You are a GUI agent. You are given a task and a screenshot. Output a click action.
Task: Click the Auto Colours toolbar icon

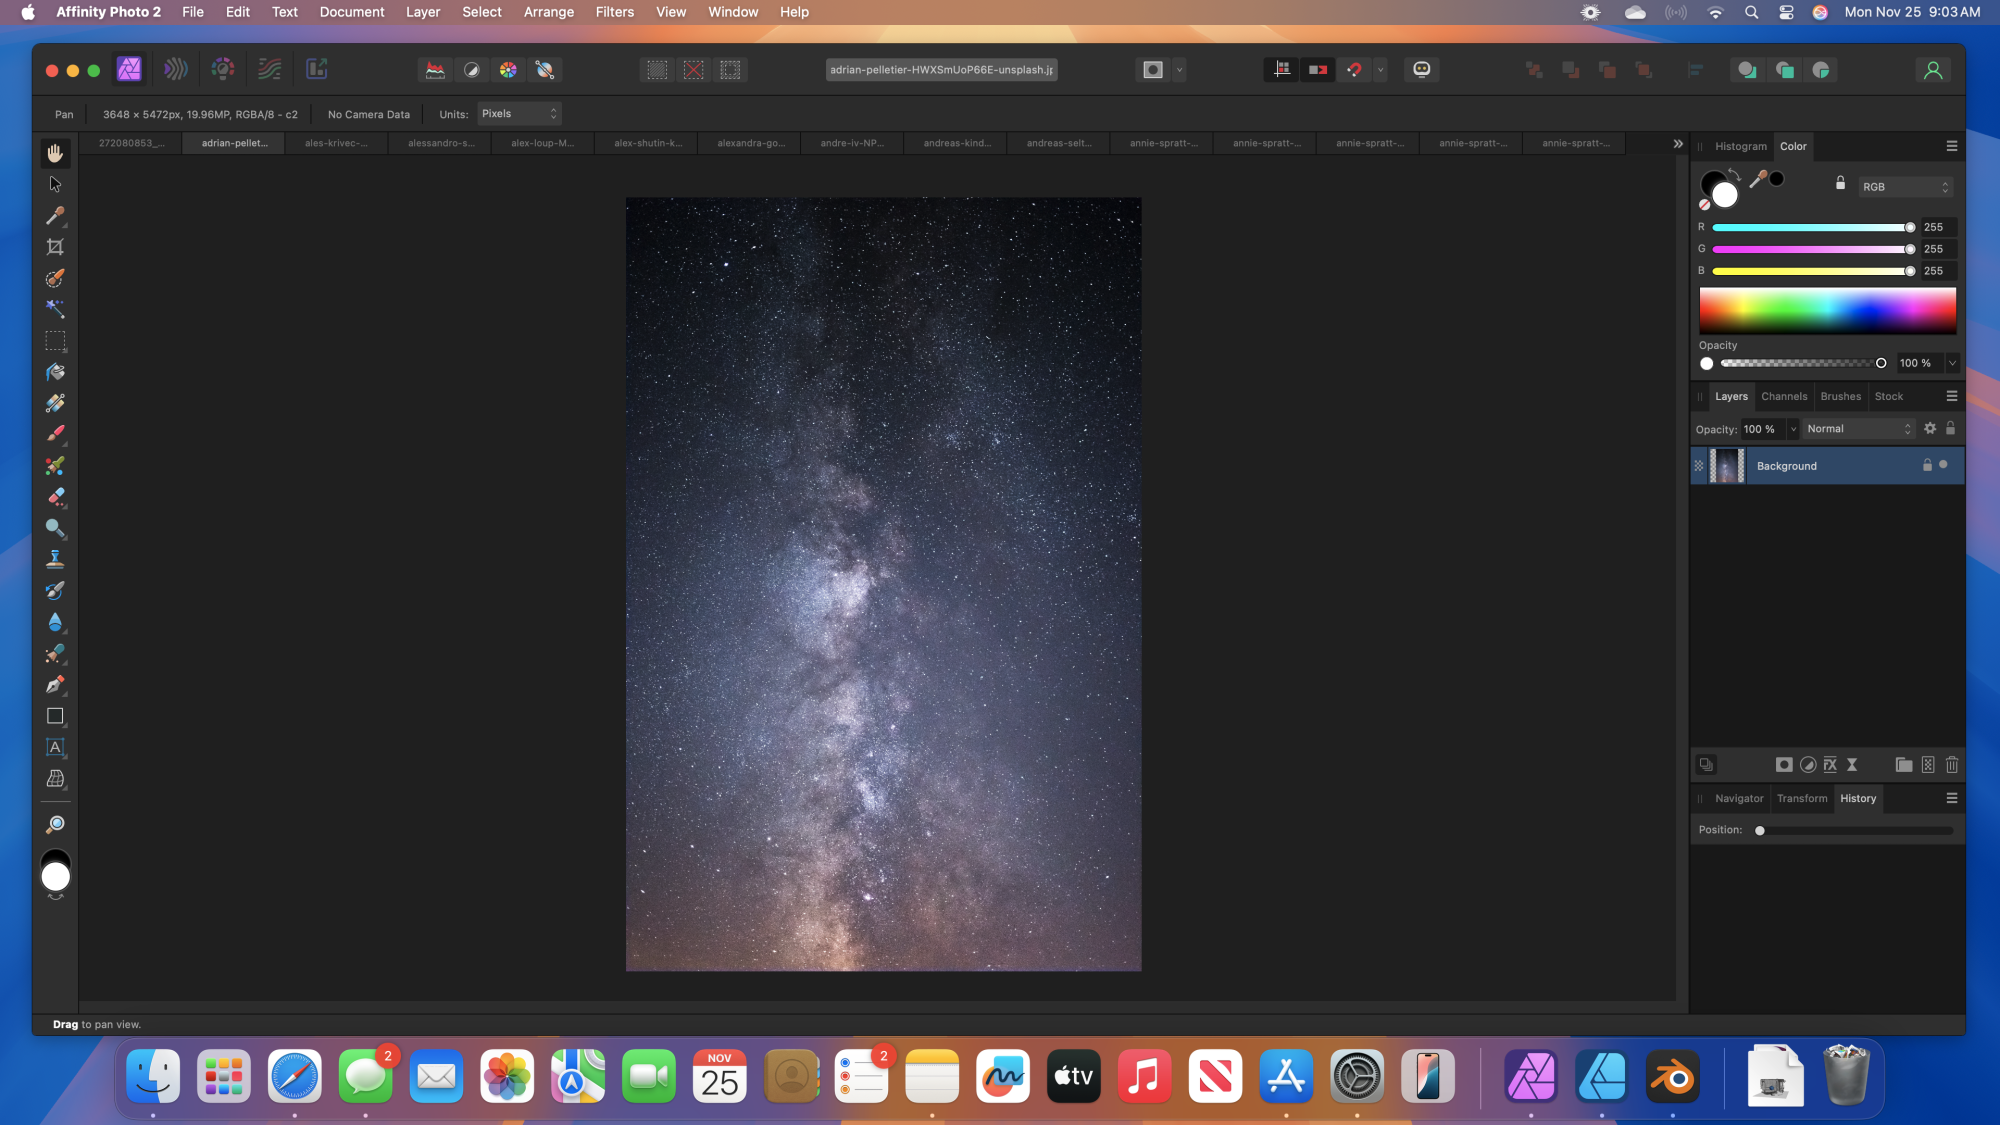click(x=508, y=70)
